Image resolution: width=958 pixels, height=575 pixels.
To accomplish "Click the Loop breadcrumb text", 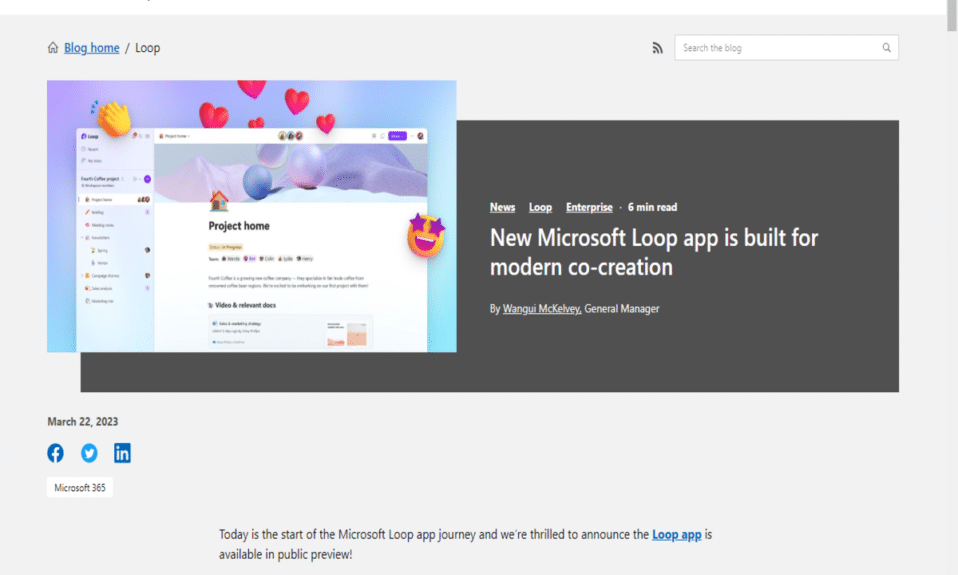I will (x=147, y=48).
